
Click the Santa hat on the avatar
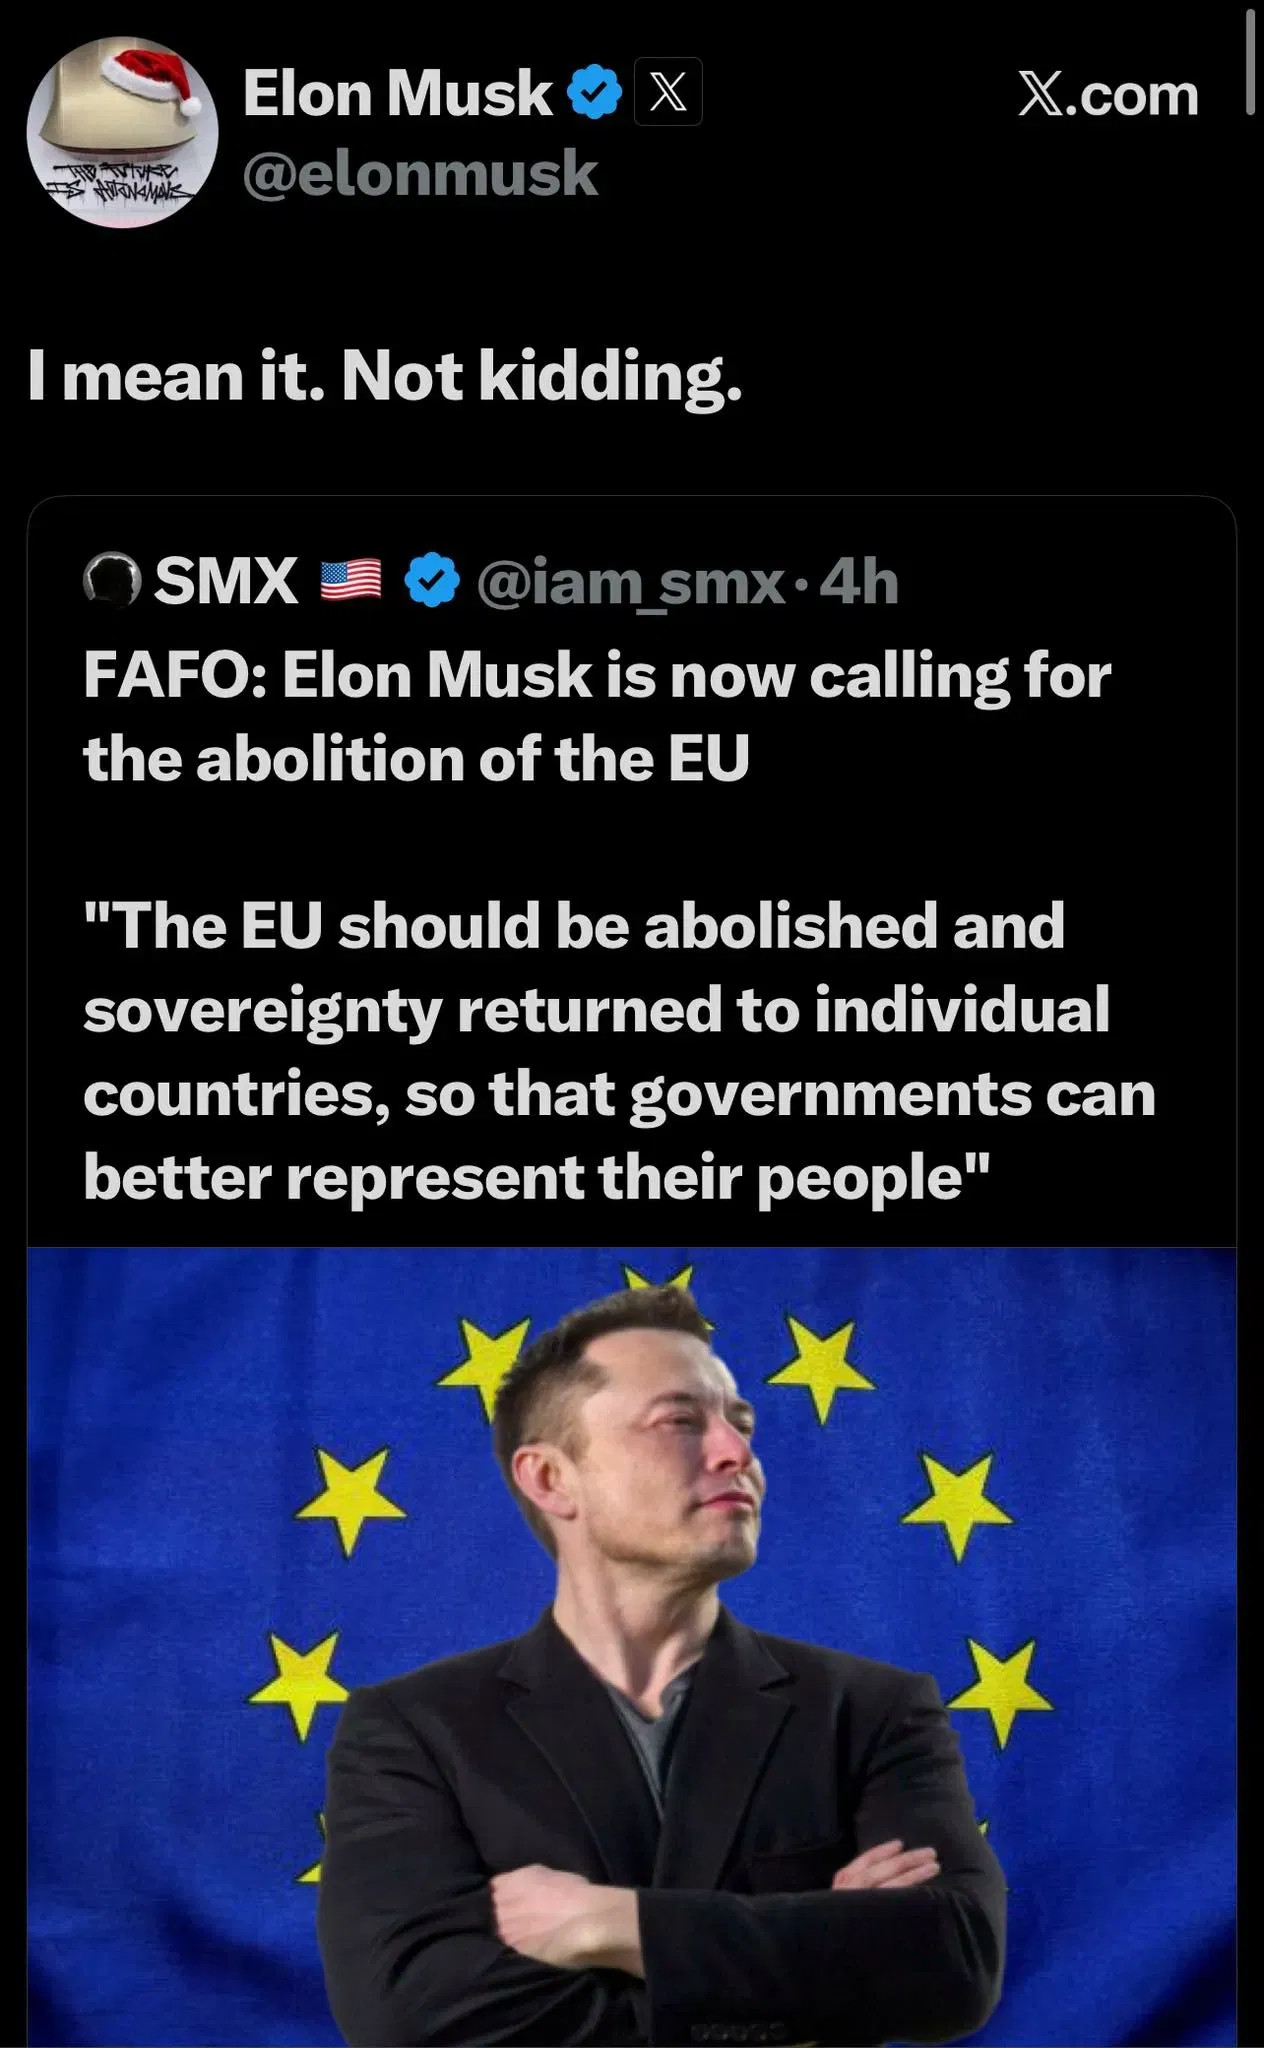(150, 75)
